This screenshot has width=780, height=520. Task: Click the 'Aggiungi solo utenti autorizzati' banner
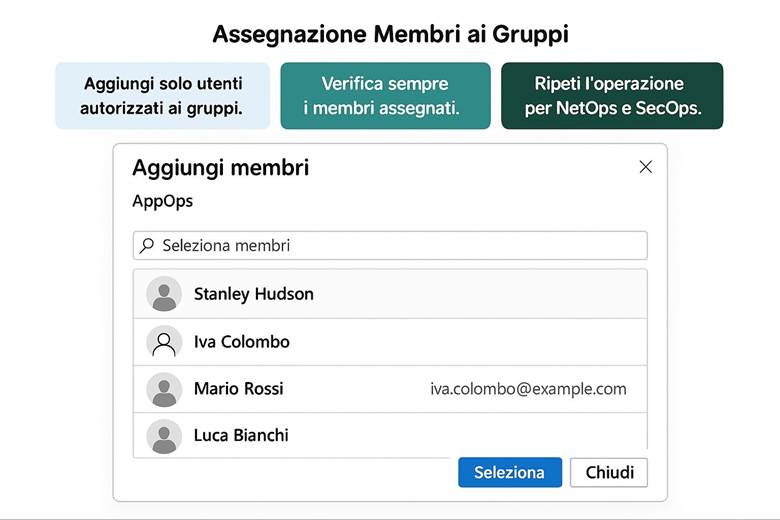[162, 96]
